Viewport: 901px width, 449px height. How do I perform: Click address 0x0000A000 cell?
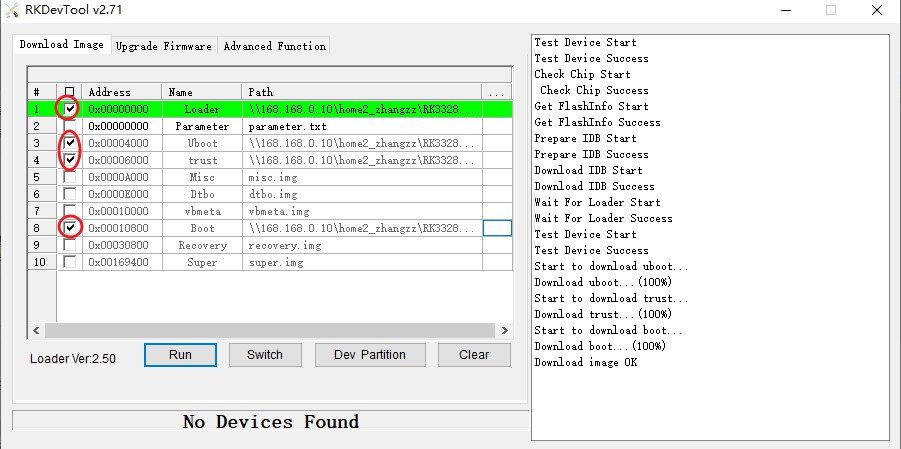pos(122,177)
